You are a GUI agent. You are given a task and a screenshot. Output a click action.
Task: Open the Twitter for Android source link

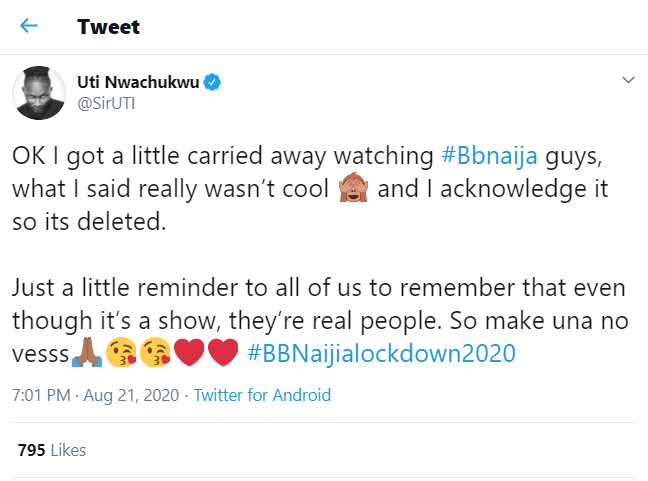click(262, 395)
